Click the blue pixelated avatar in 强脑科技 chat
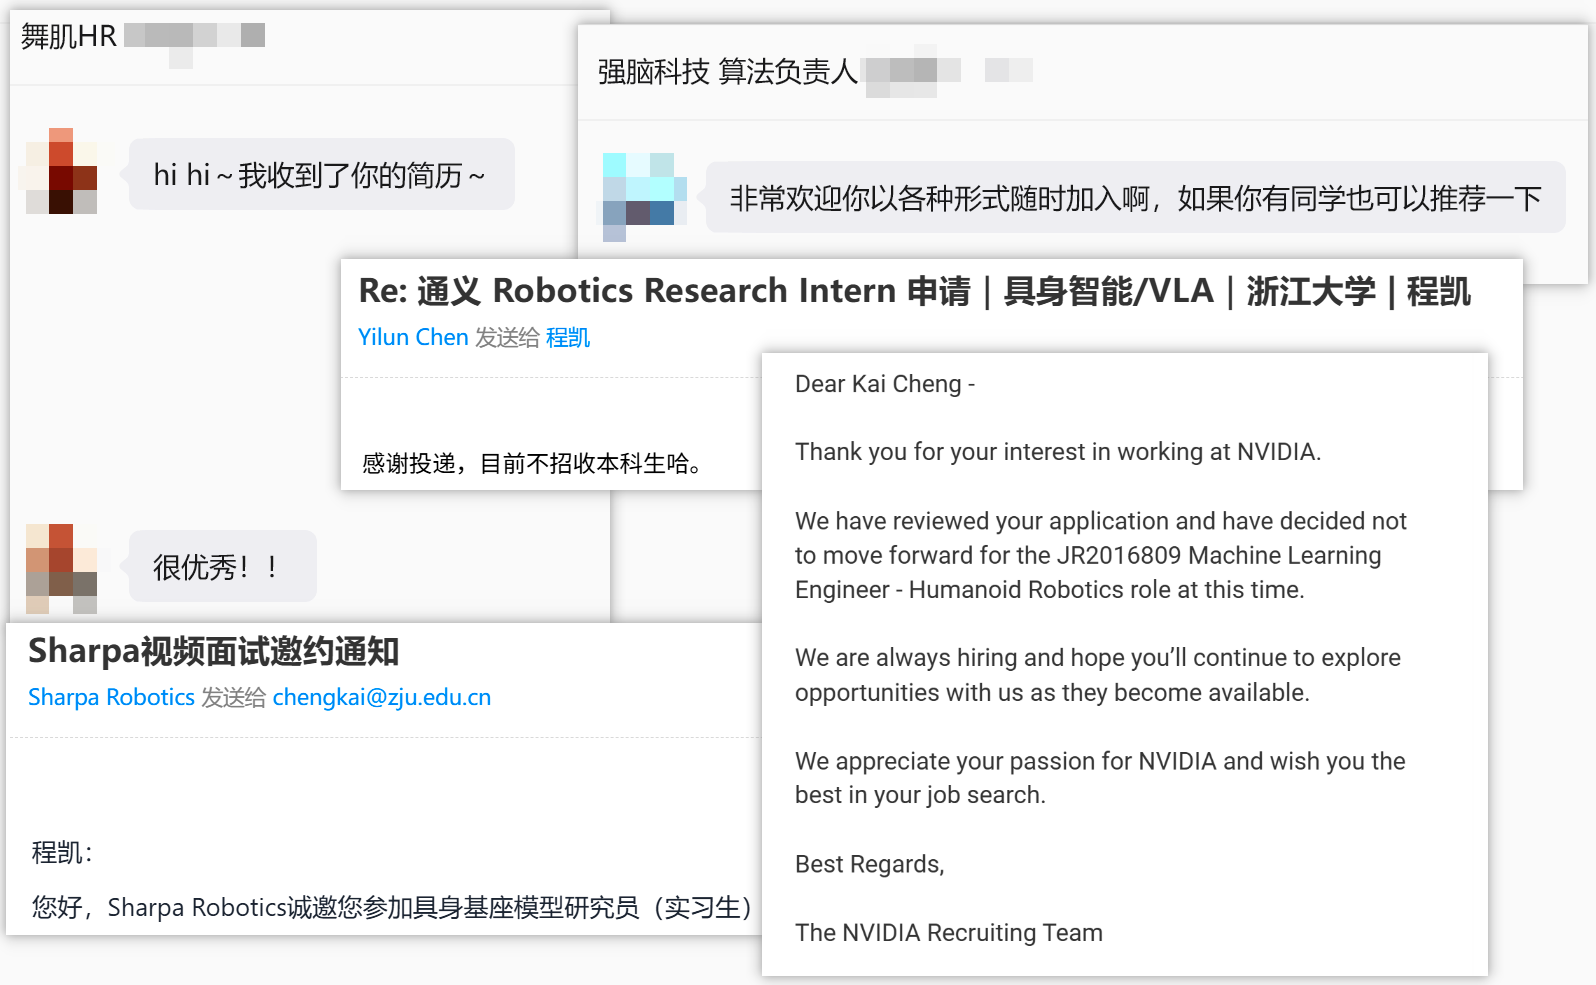This screenshot has width=1596, height=985. coord(642,197)
